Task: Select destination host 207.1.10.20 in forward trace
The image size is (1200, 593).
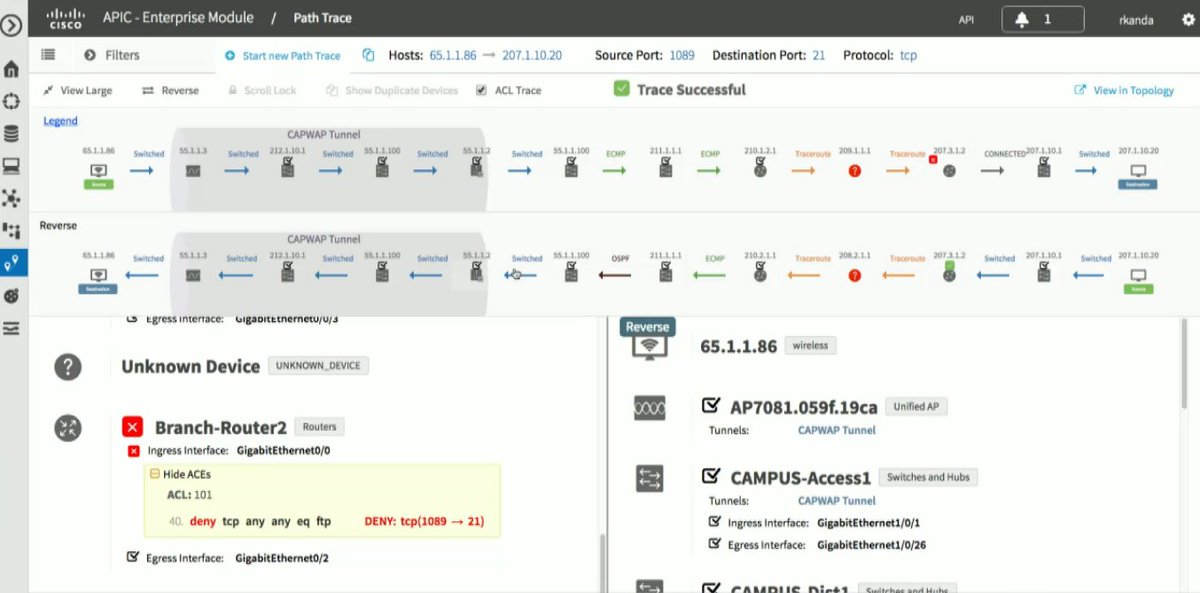Action: pos(1137,170)
